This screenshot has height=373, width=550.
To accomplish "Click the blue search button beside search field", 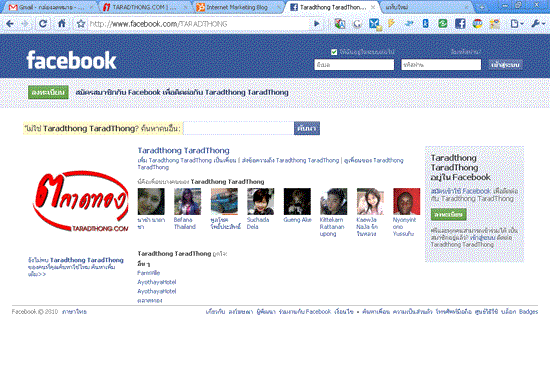I will point(307,128).
